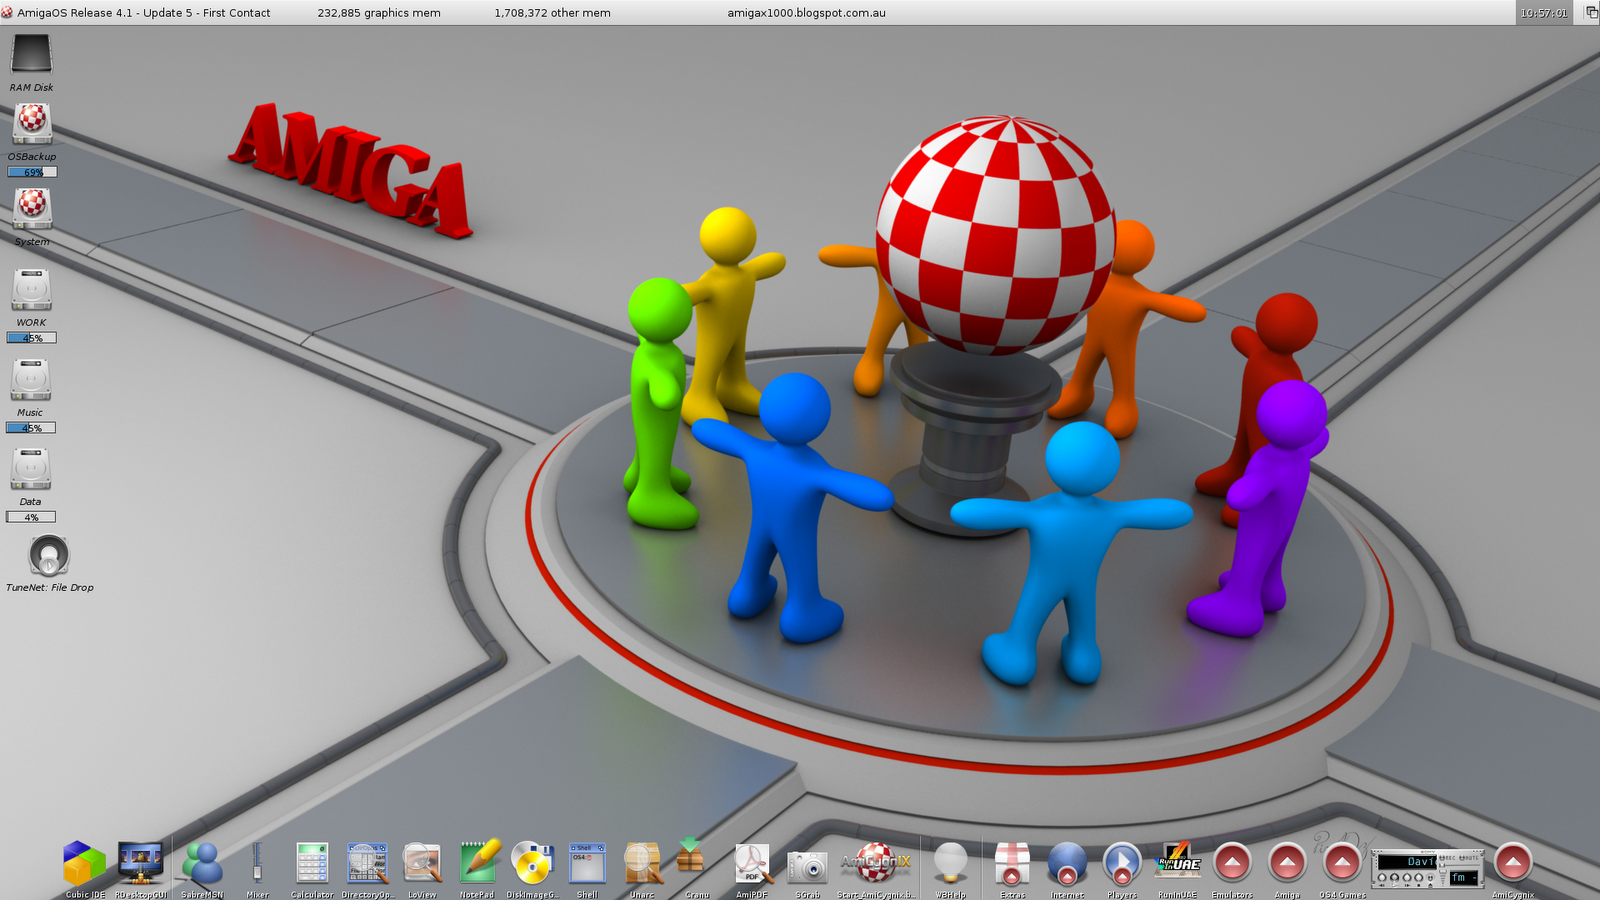Open NotePad from the dock
Screen dimensions: 1600x900
point(478,862)
